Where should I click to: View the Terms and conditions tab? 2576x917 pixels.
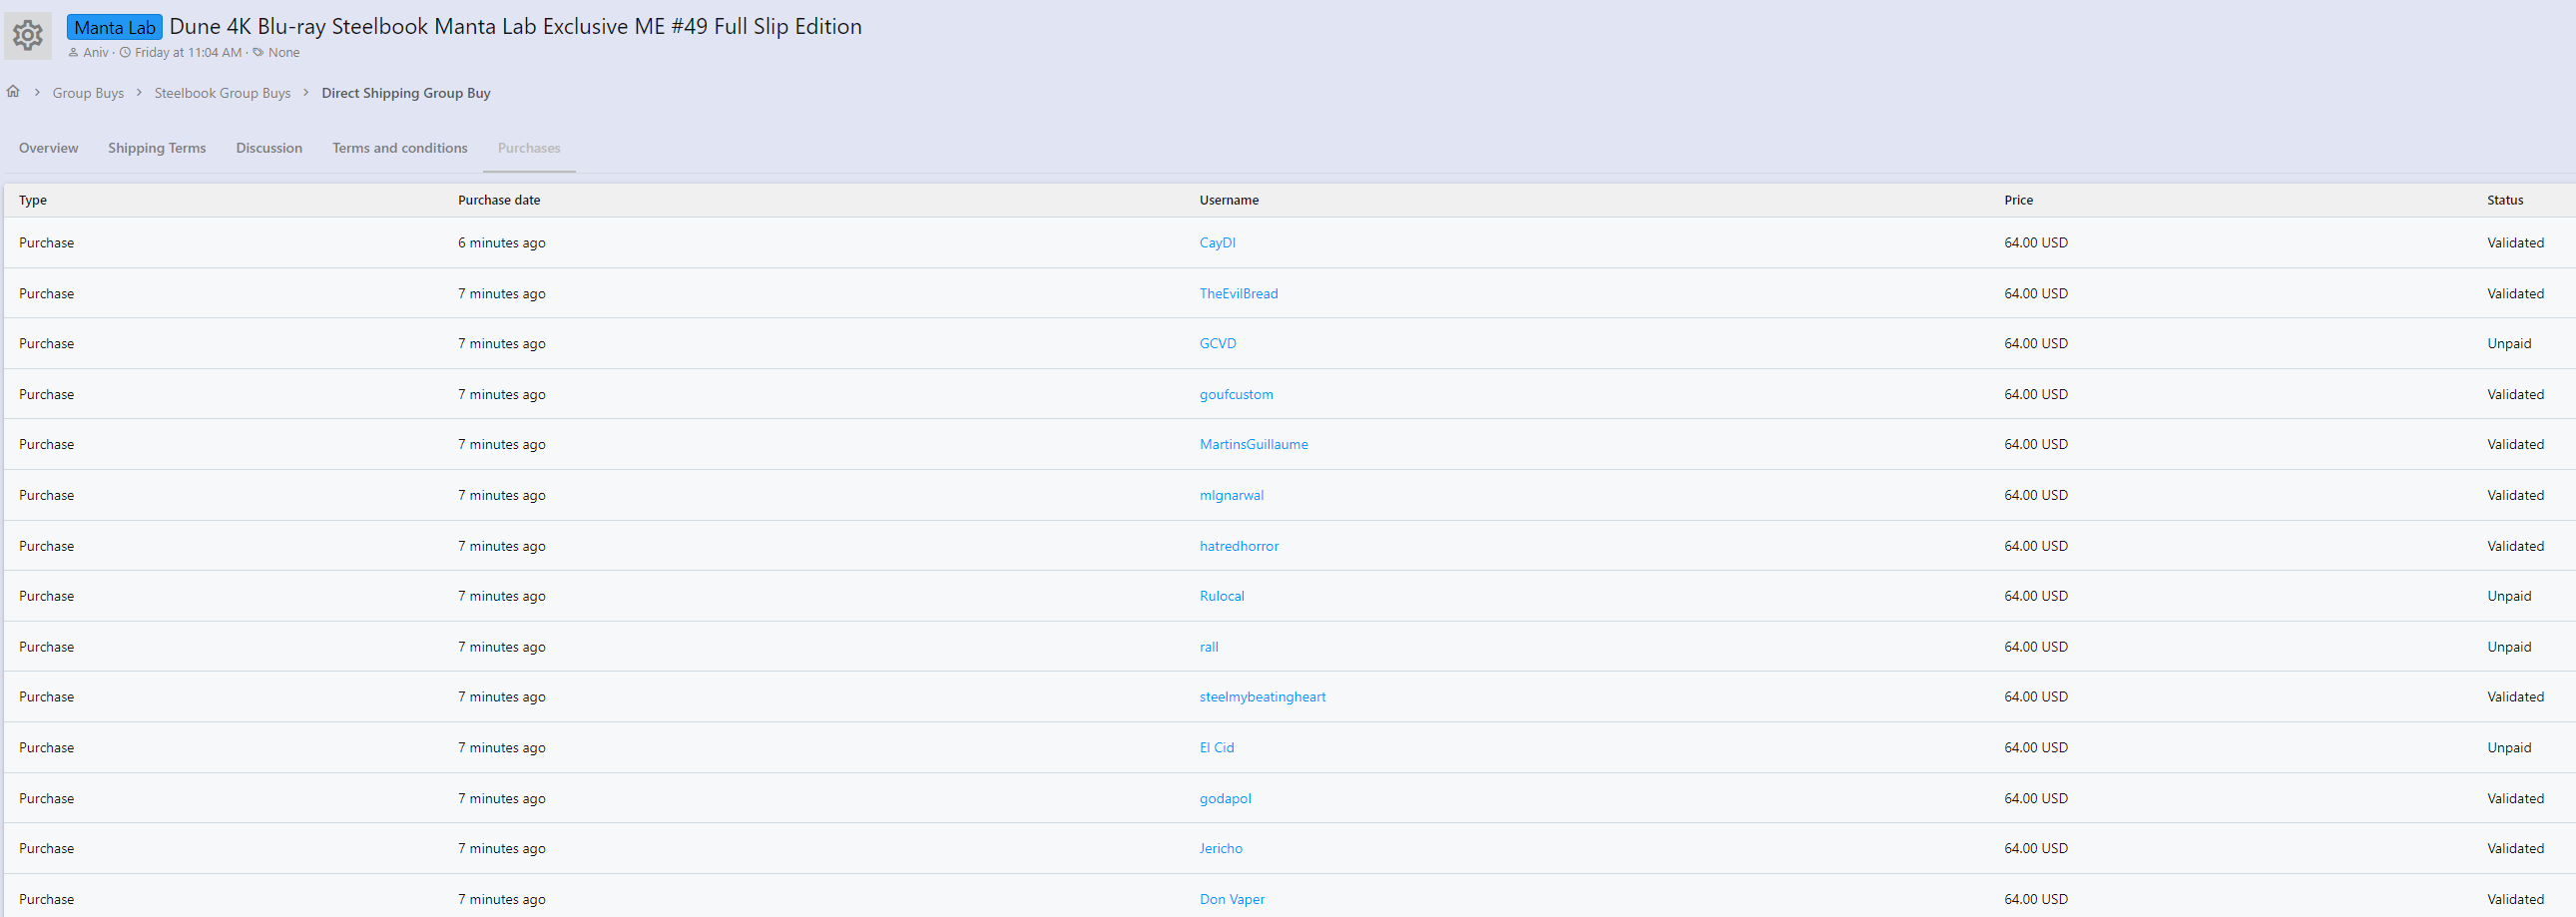pos(400,148)
